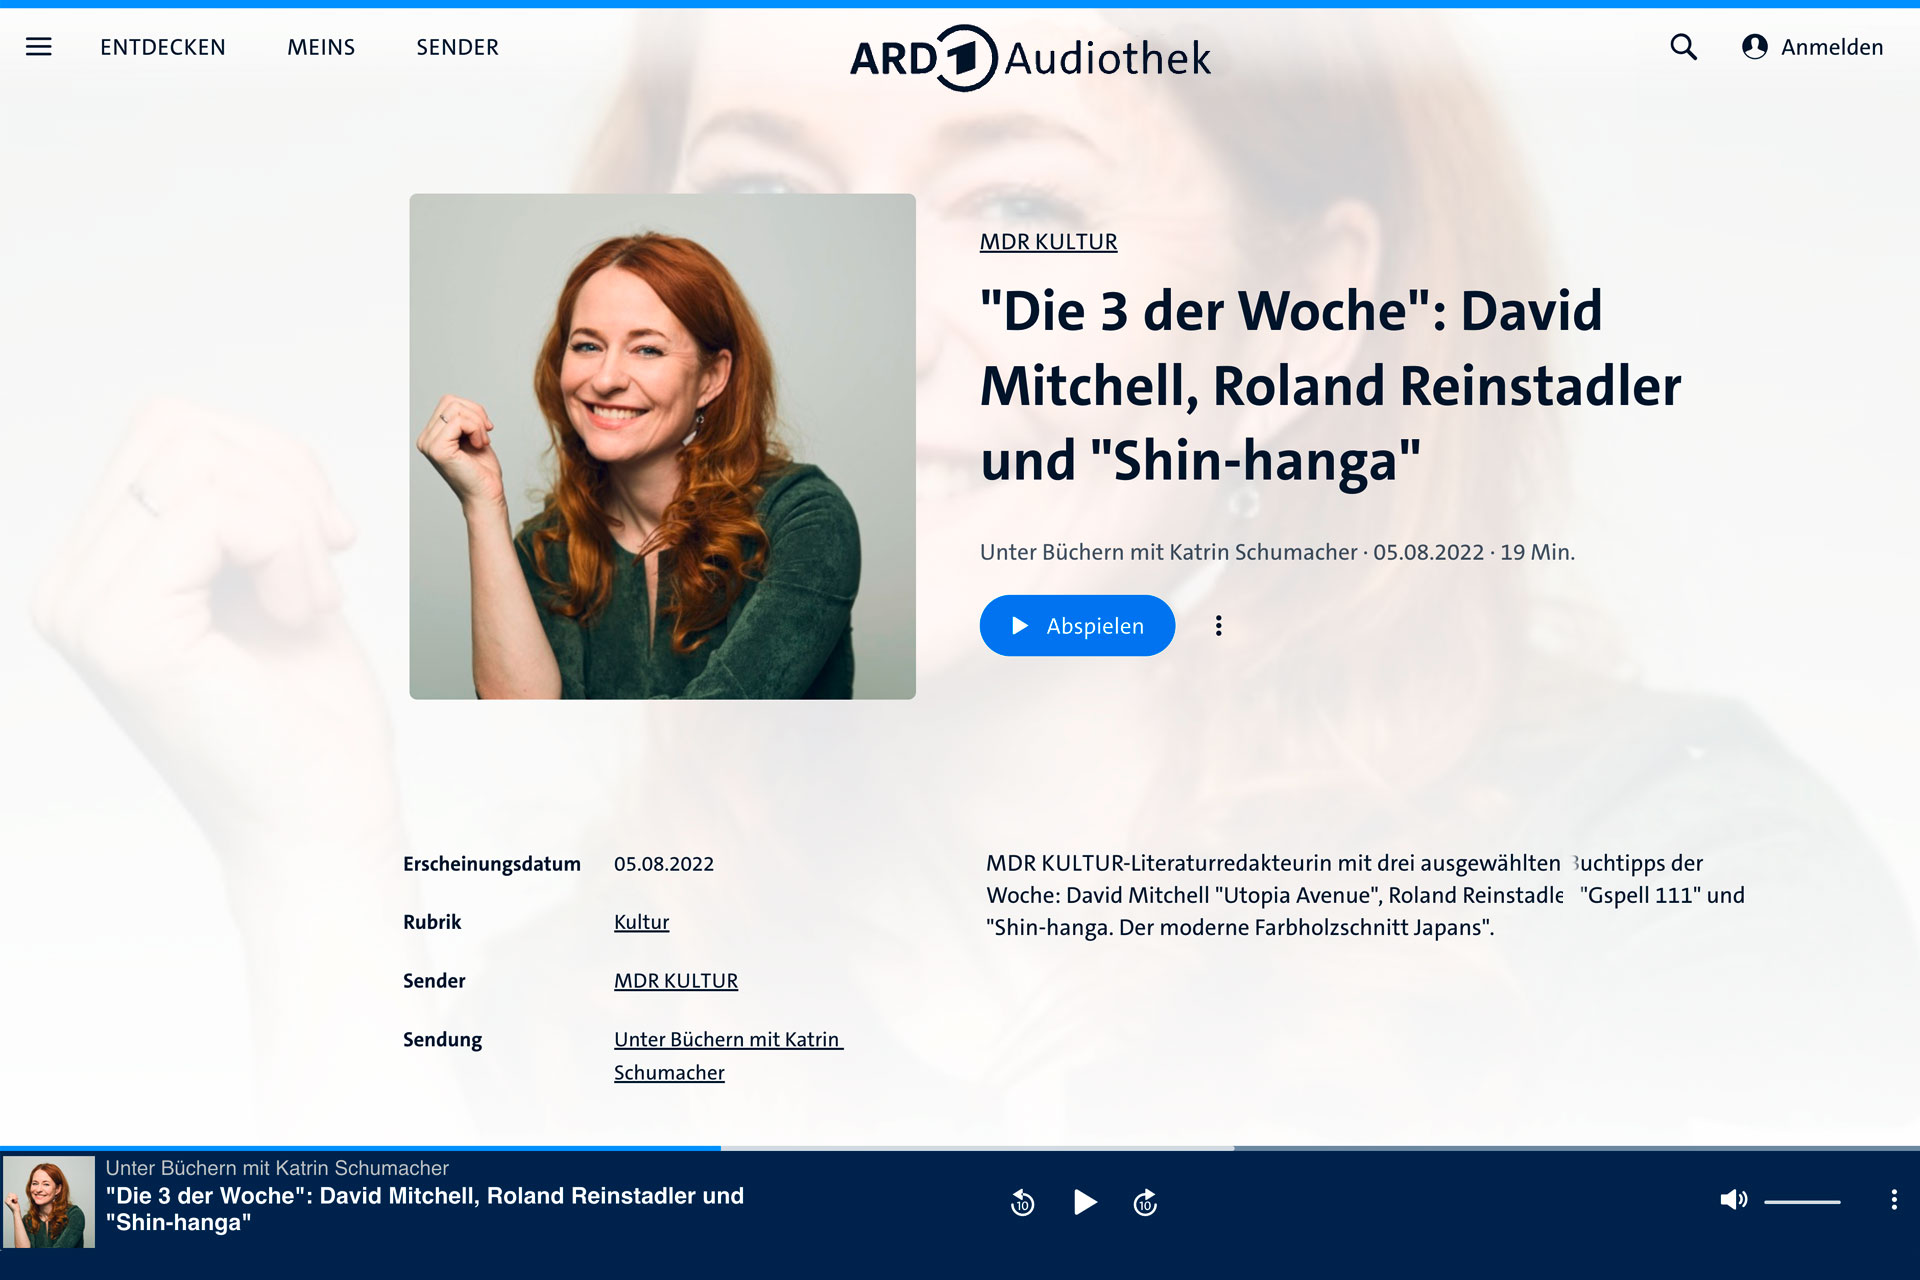Open MDR KULTUR link above title
Image resolution: width=1920 pixels, height=1280 pixels.
tap(1048, 242)
